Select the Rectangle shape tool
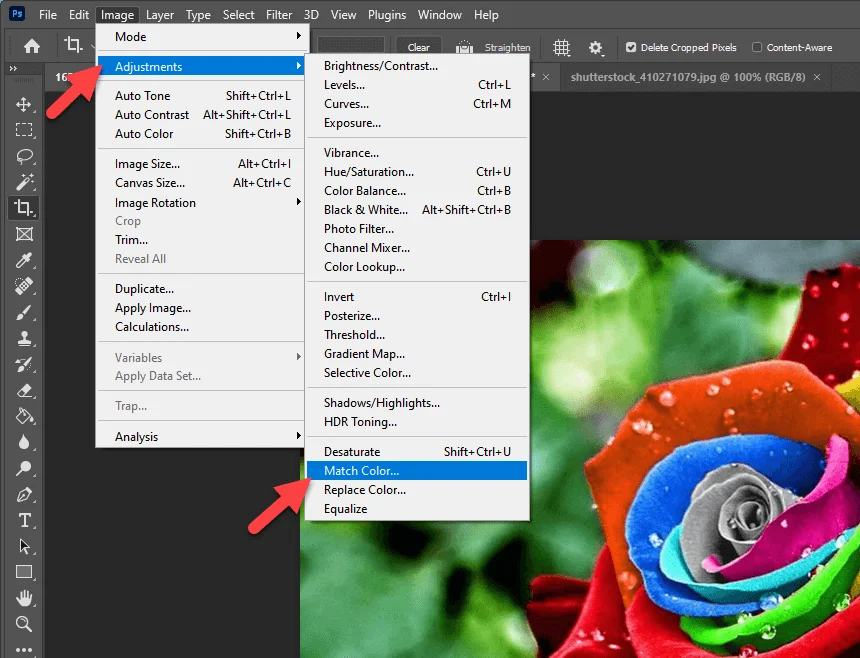860x658 pixels. [x=24, y=572]
